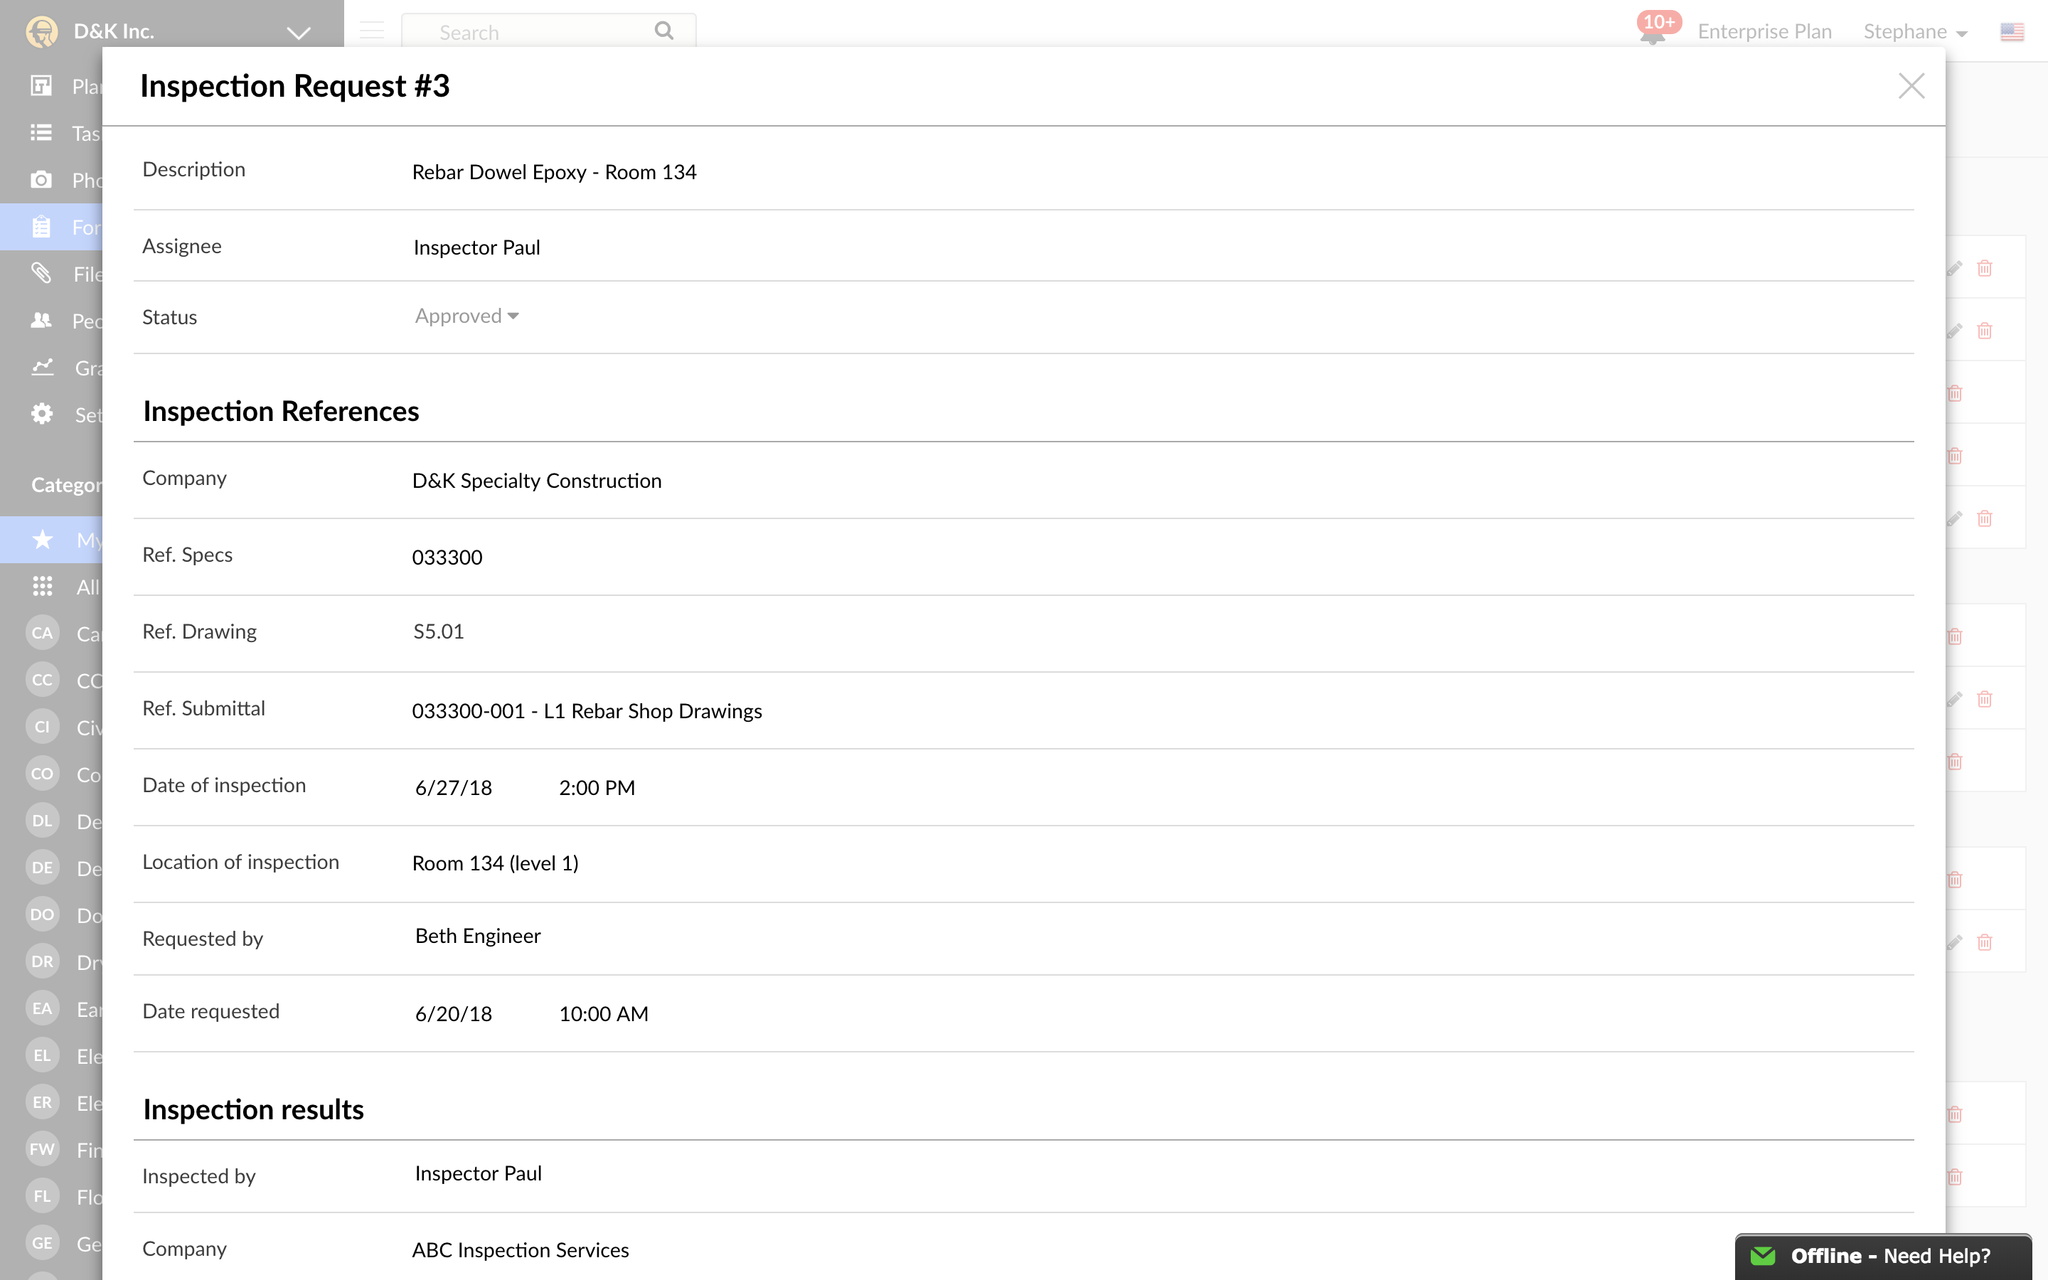
Task: Click the D&K Specialty Construction company value
Action: (x=537, y=481)
